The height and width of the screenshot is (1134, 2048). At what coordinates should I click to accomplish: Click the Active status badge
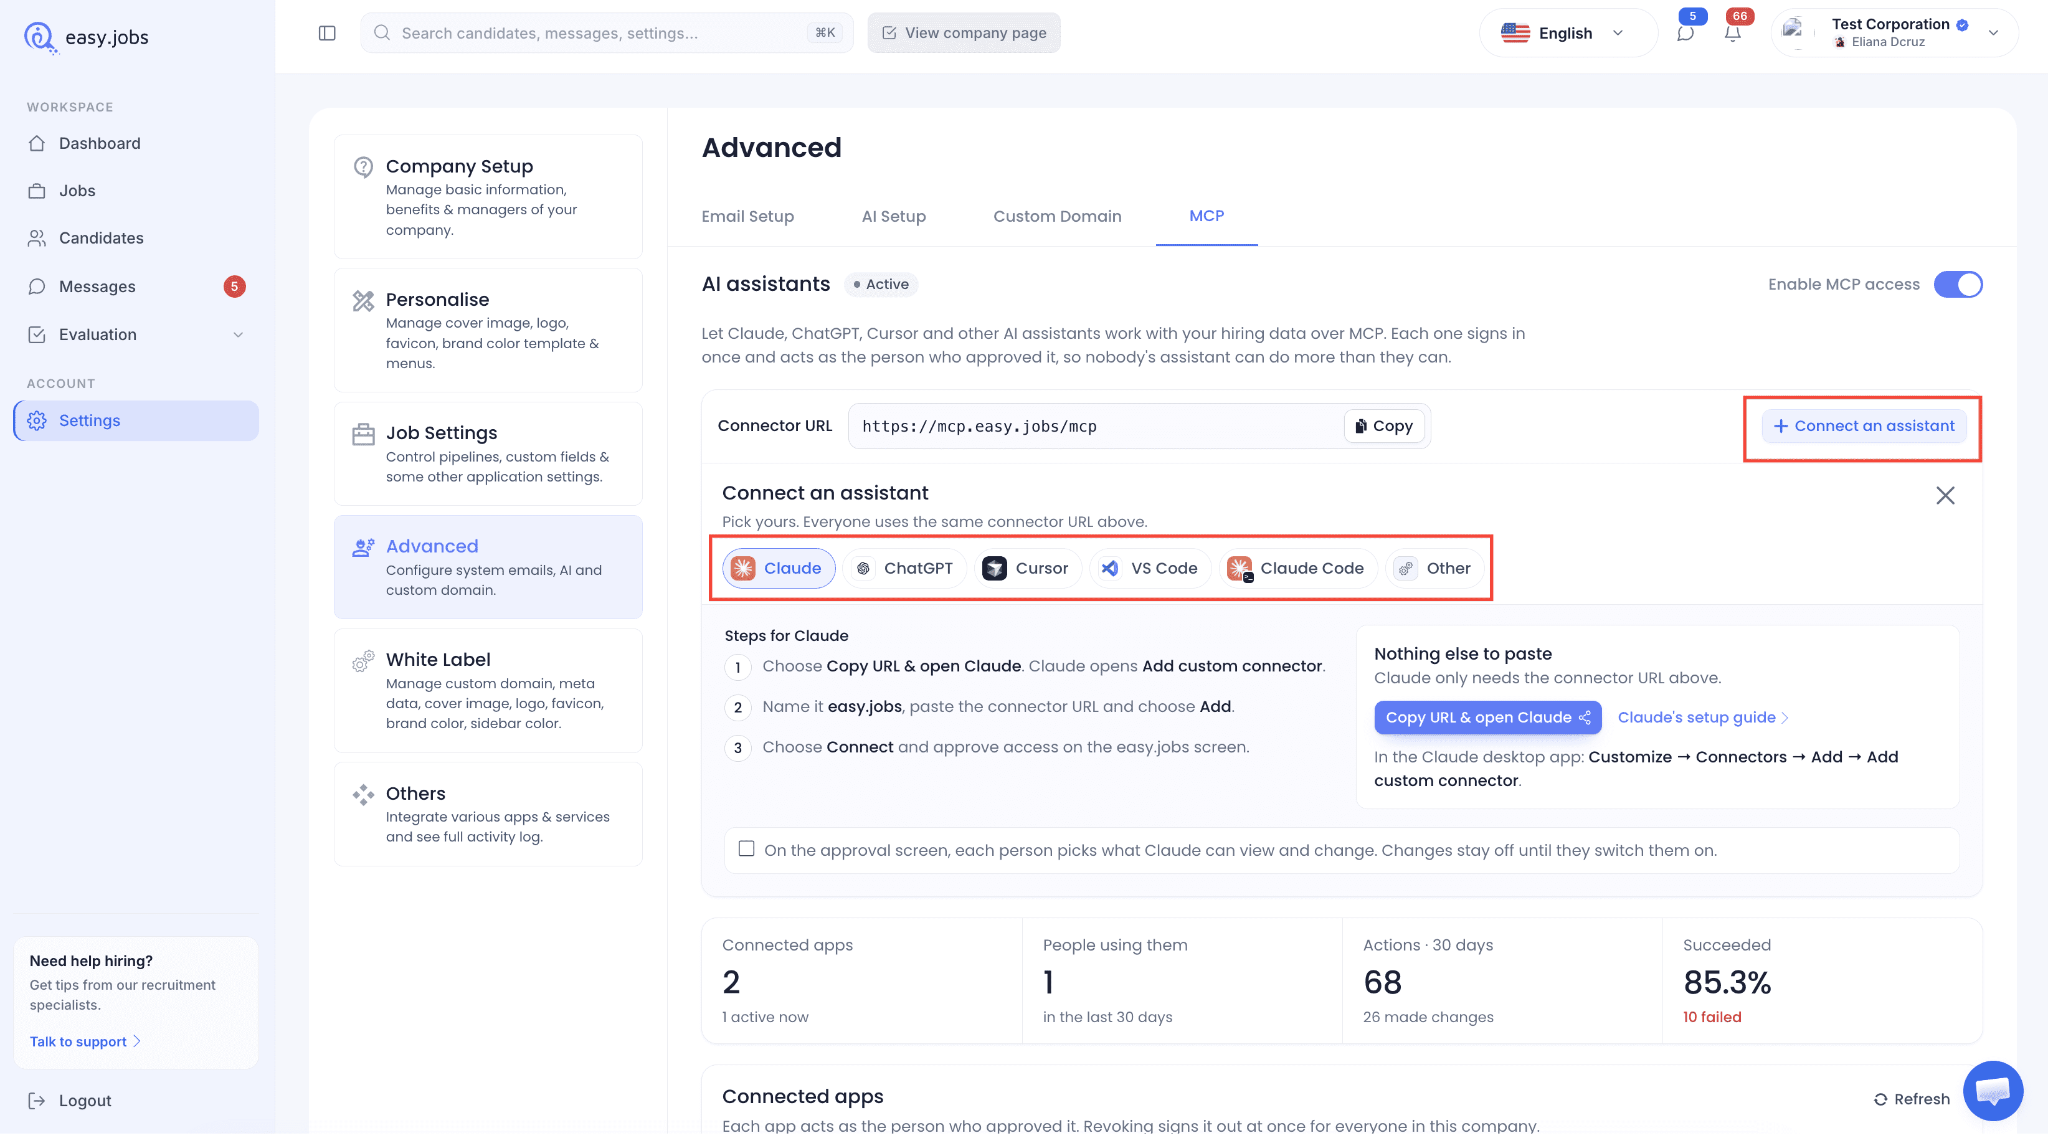(881, 285)
